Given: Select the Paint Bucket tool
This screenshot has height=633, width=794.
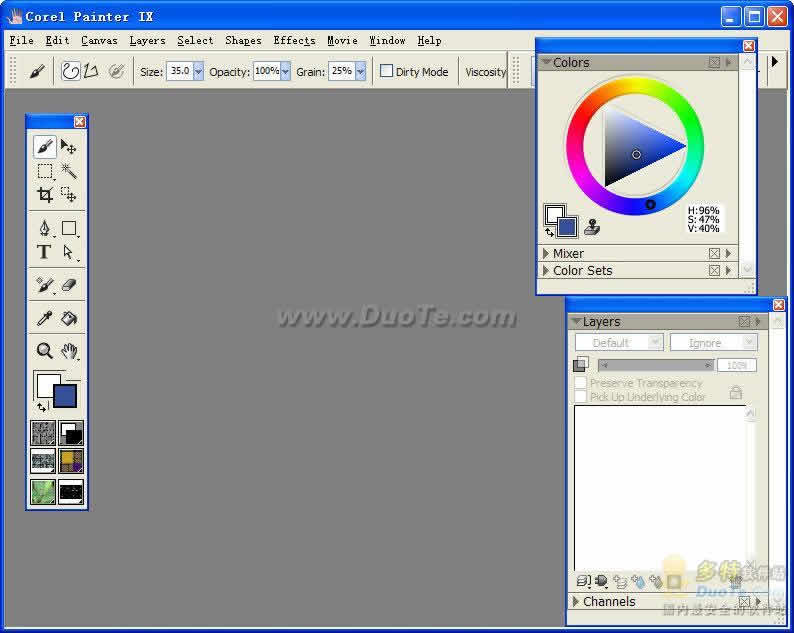Looking at the screenshot, I should pyautogui.click(x=69, y=319).
